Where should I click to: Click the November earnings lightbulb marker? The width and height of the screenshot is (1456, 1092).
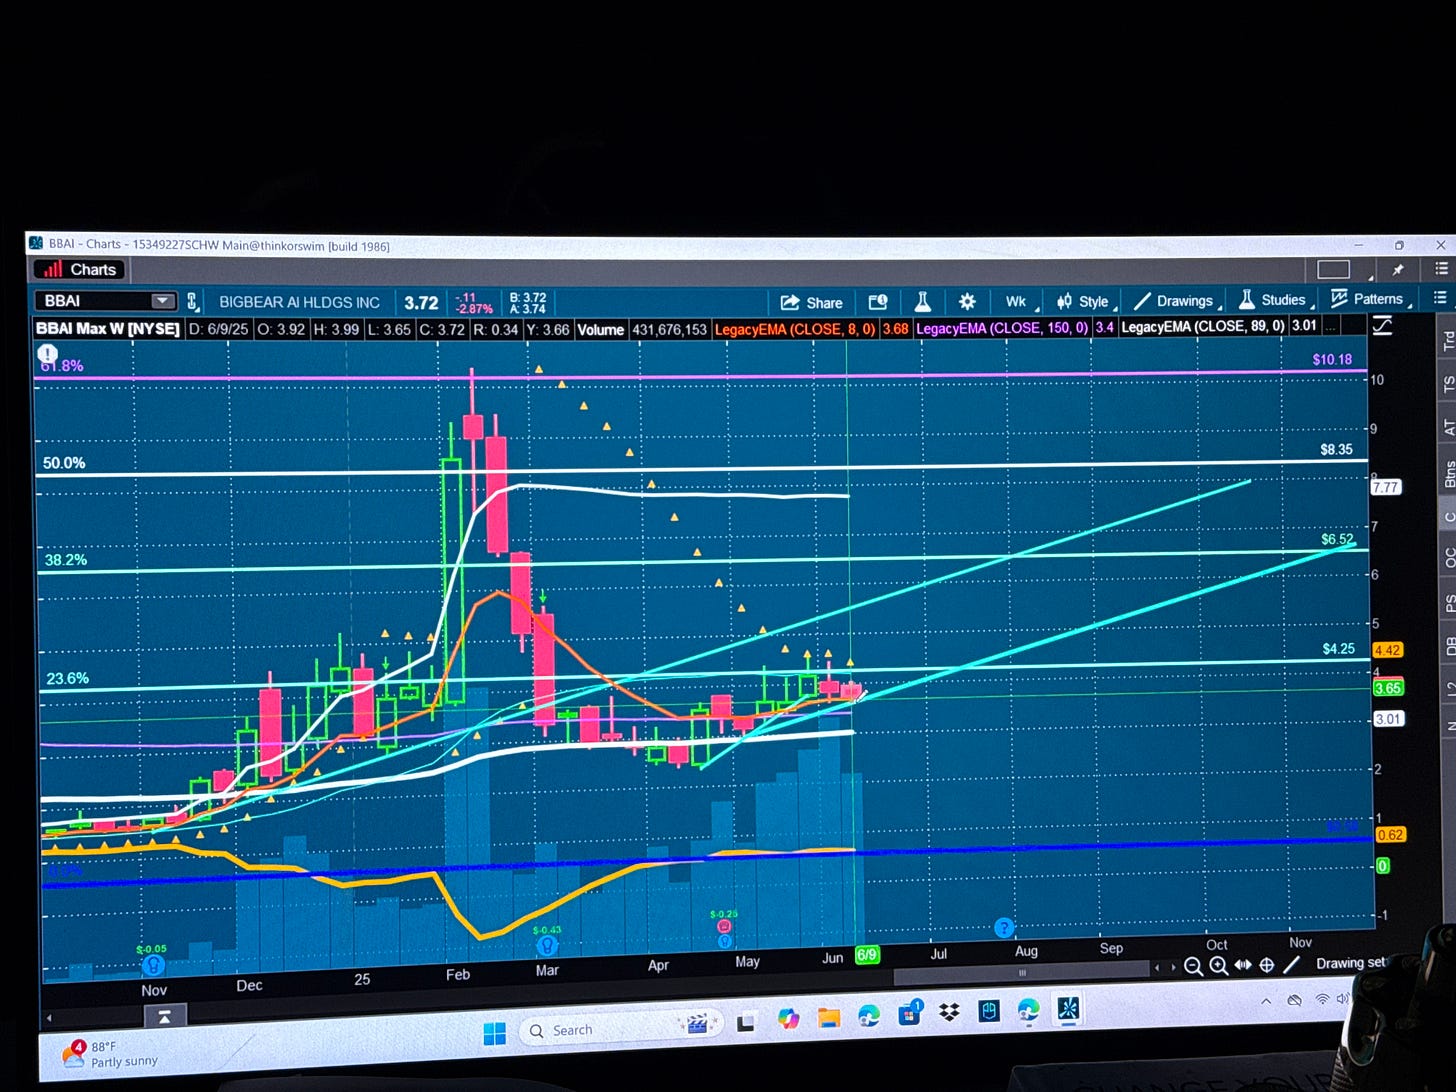[x=152, y=965]
